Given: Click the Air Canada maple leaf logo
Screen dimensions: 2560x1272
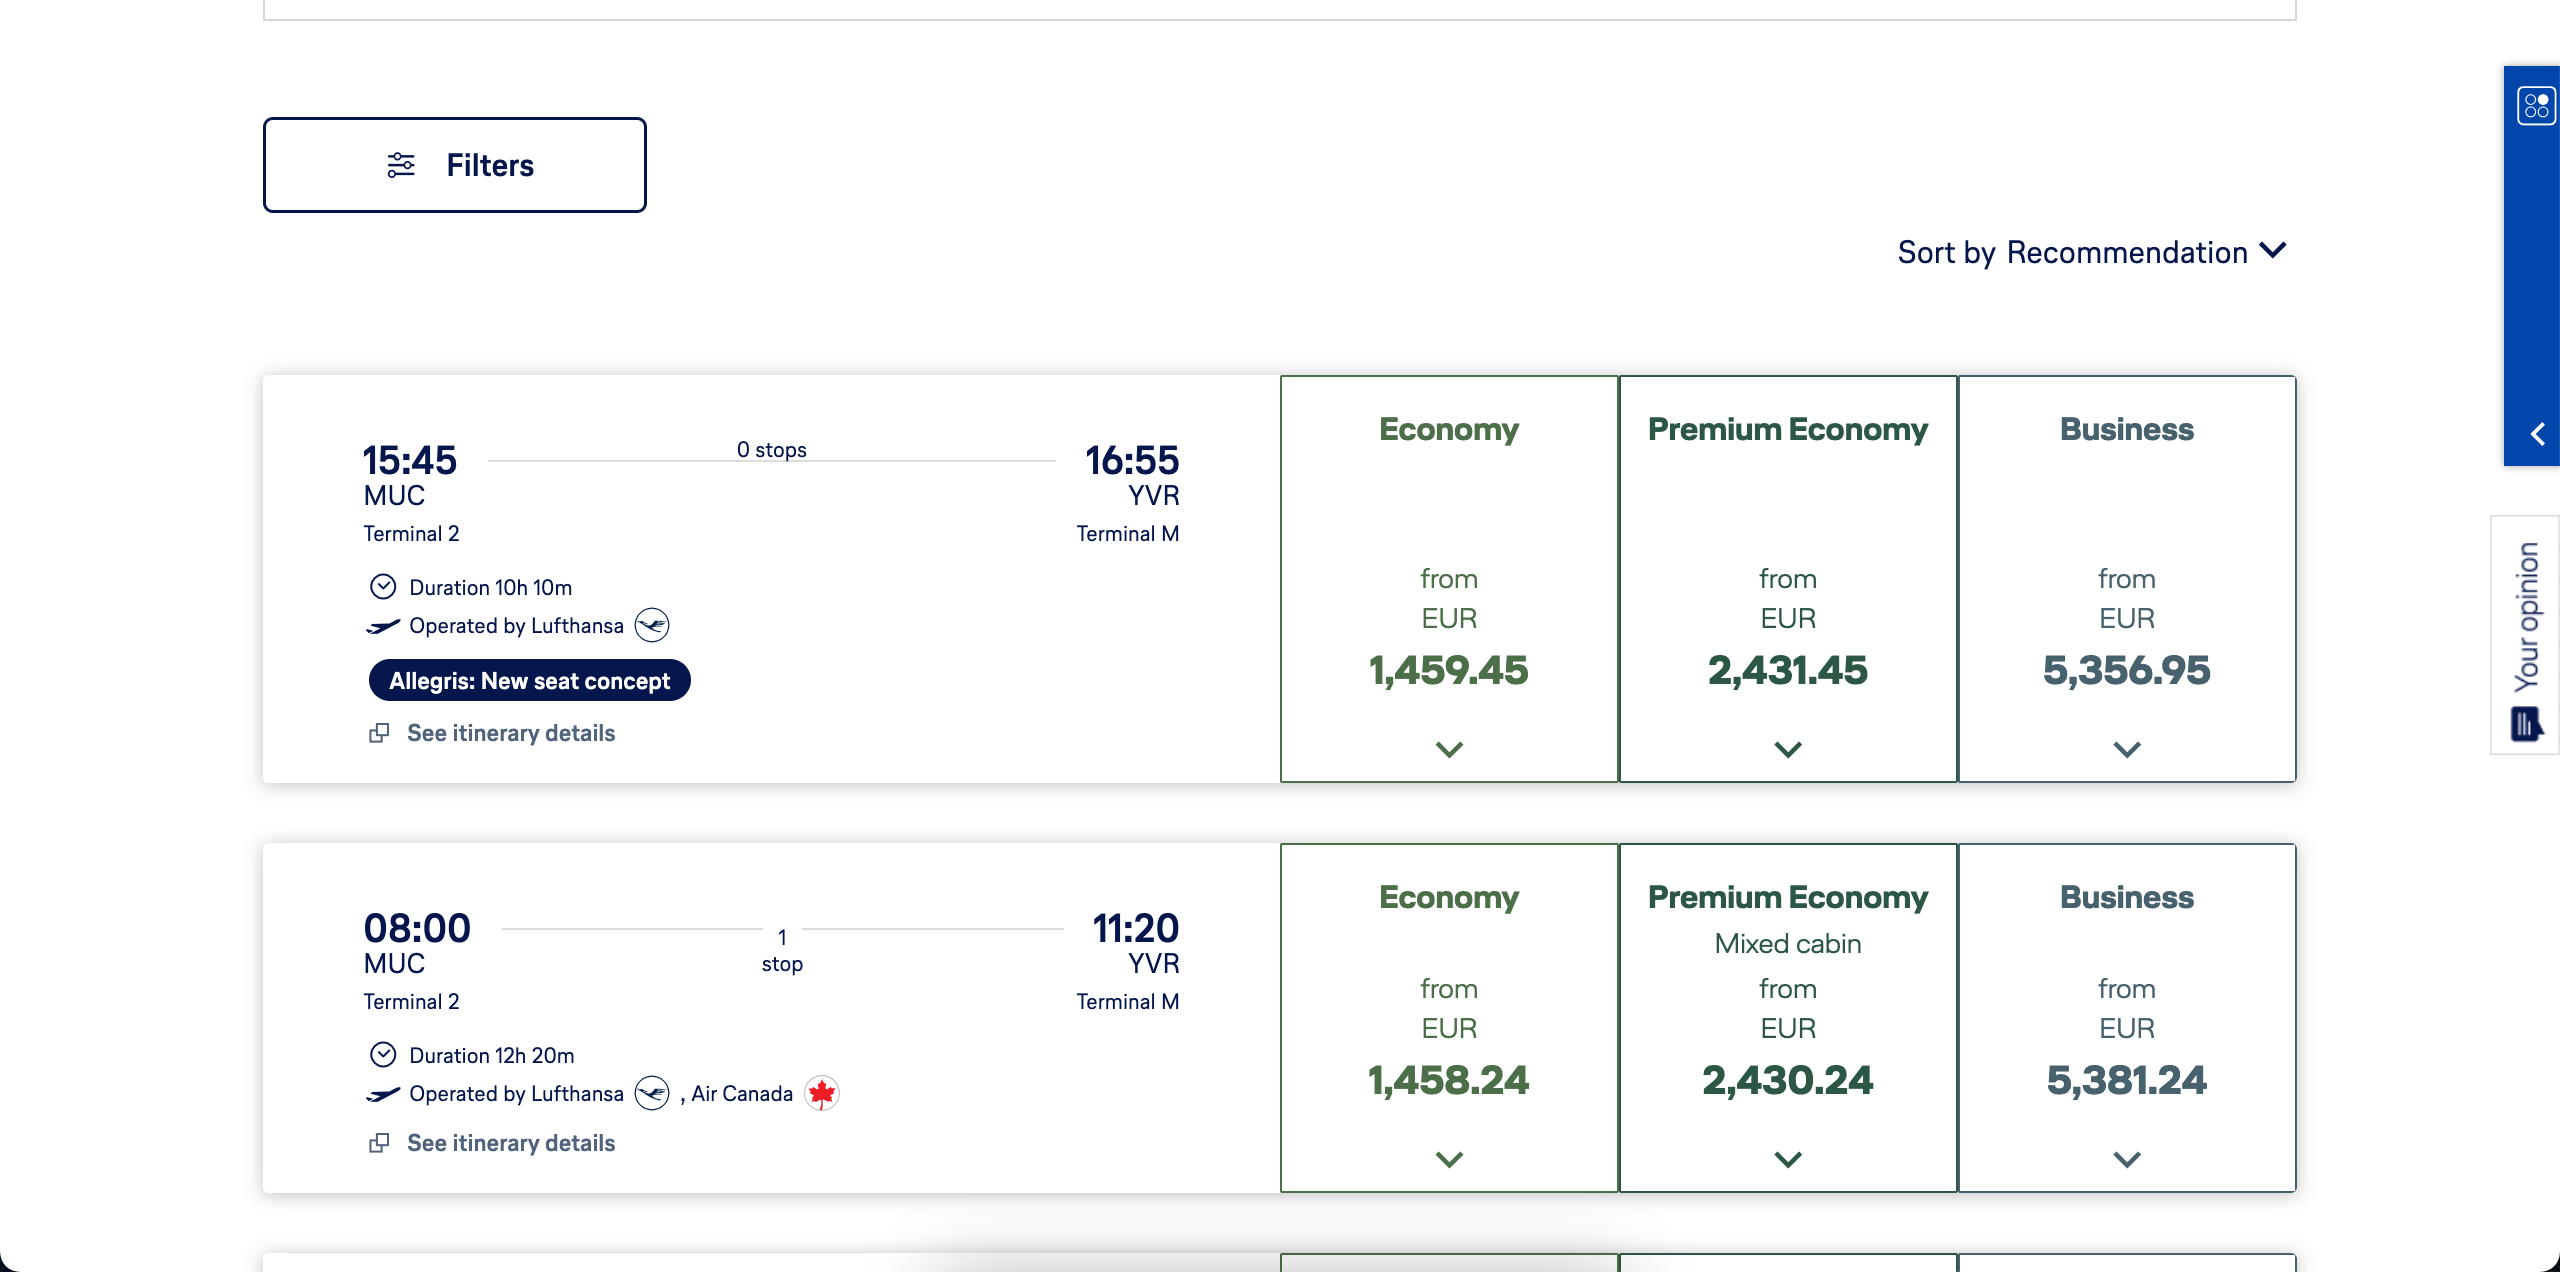Looking at the screenshot, I should click(822, 1094).
